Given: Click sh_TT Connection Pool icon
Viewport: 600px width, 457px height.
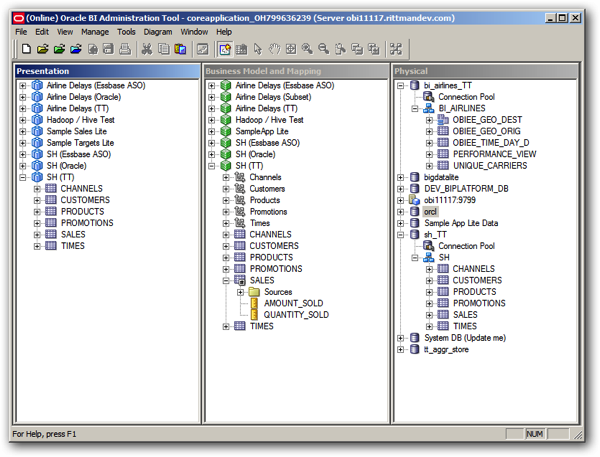Looking at the screenshot, I should pos(429,246).
